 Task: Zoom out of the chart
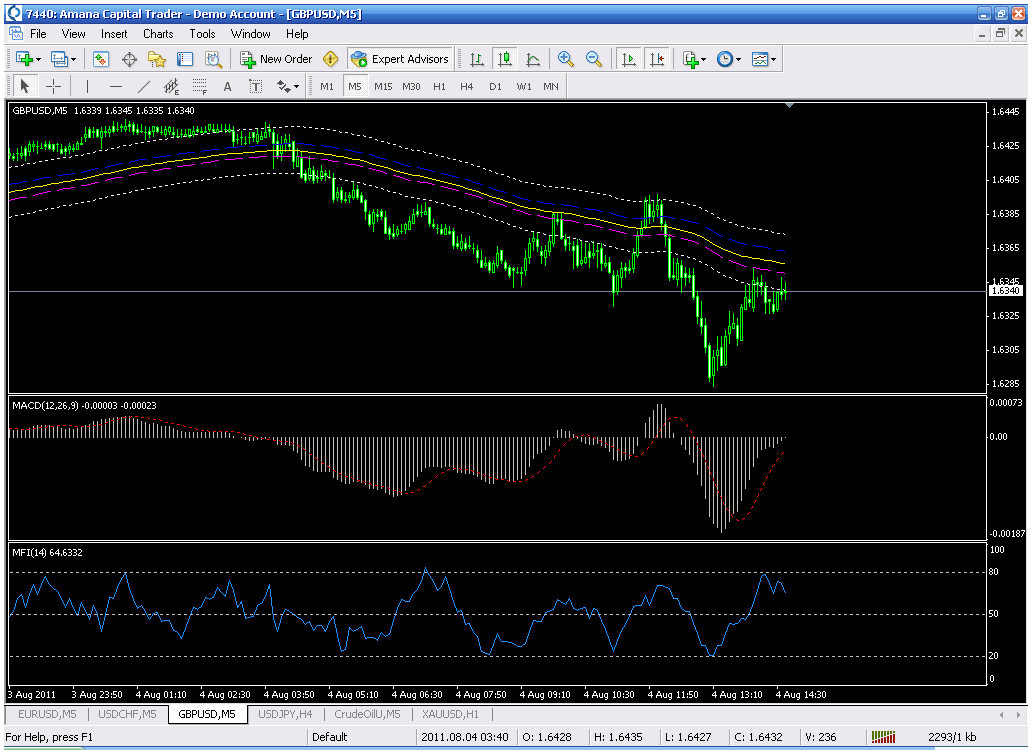594,59
